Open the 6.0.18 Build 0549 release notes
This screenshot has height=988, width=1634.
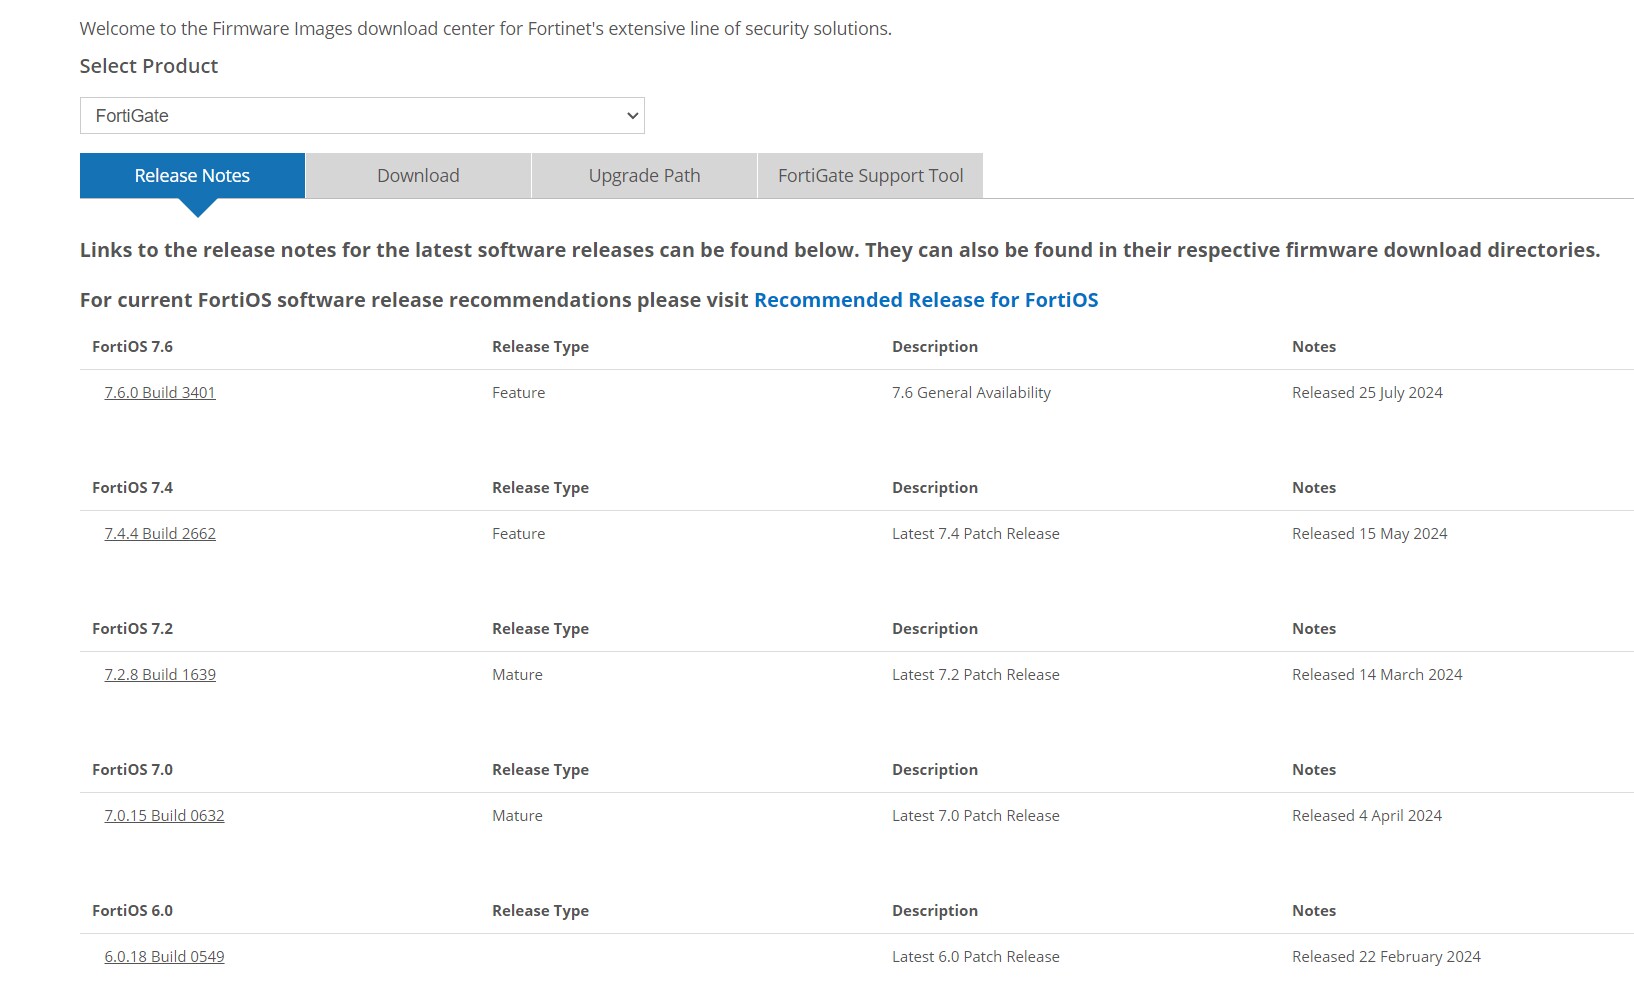coord(164,957)
